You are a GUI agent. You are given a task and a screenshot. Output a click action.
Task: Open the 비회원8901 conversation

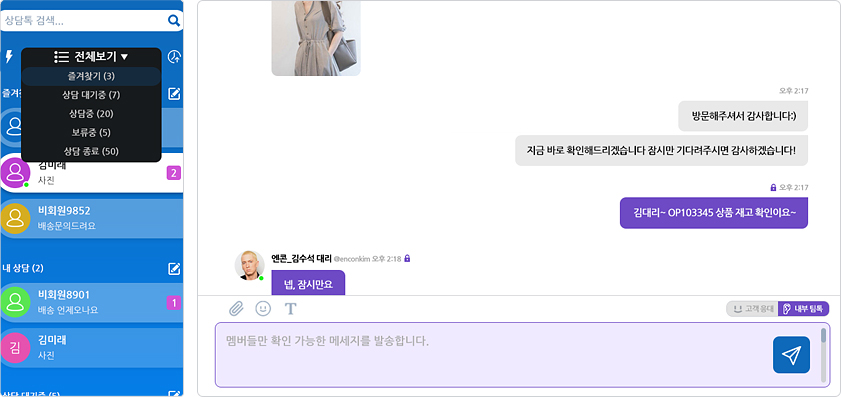click(92, 303)
